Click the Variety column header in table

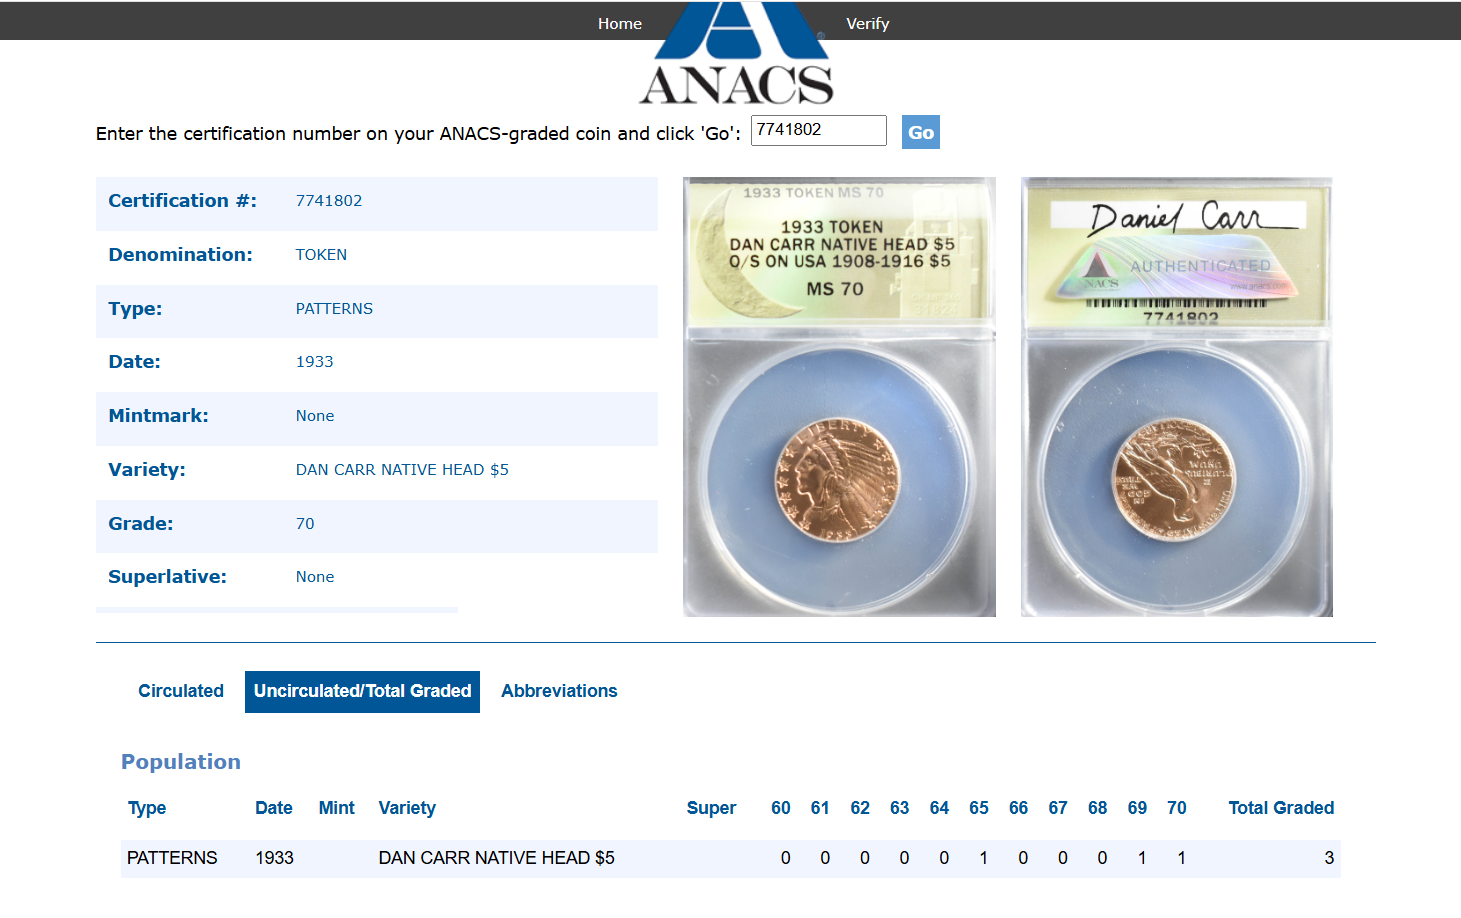pos(407,808)
